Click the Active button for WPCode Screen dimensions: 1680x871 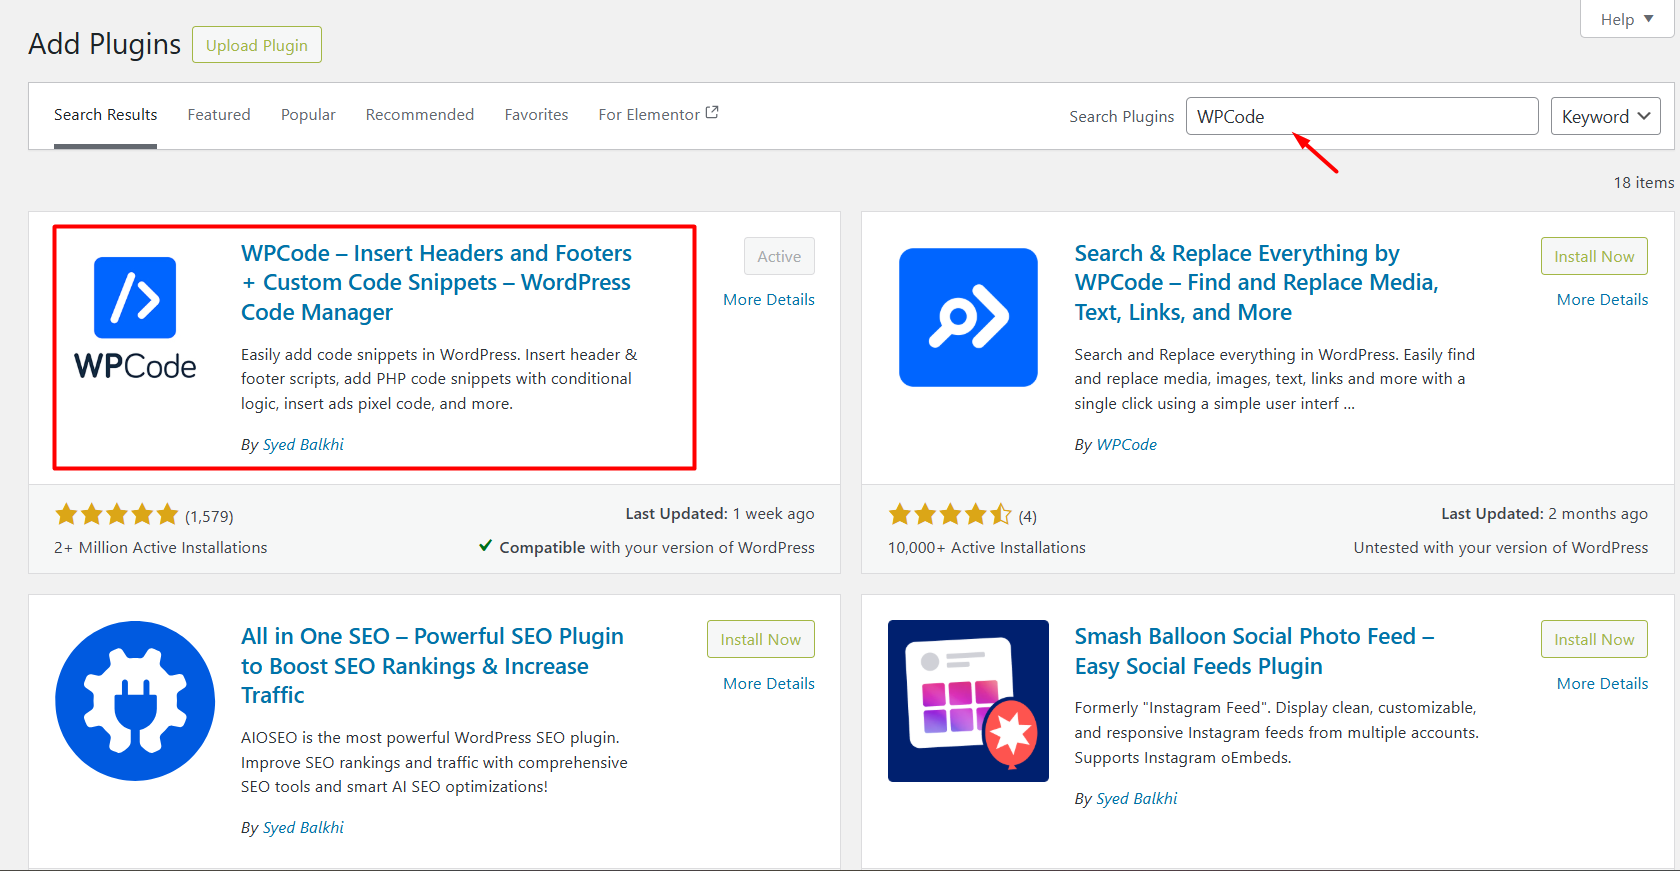point(779,256)
